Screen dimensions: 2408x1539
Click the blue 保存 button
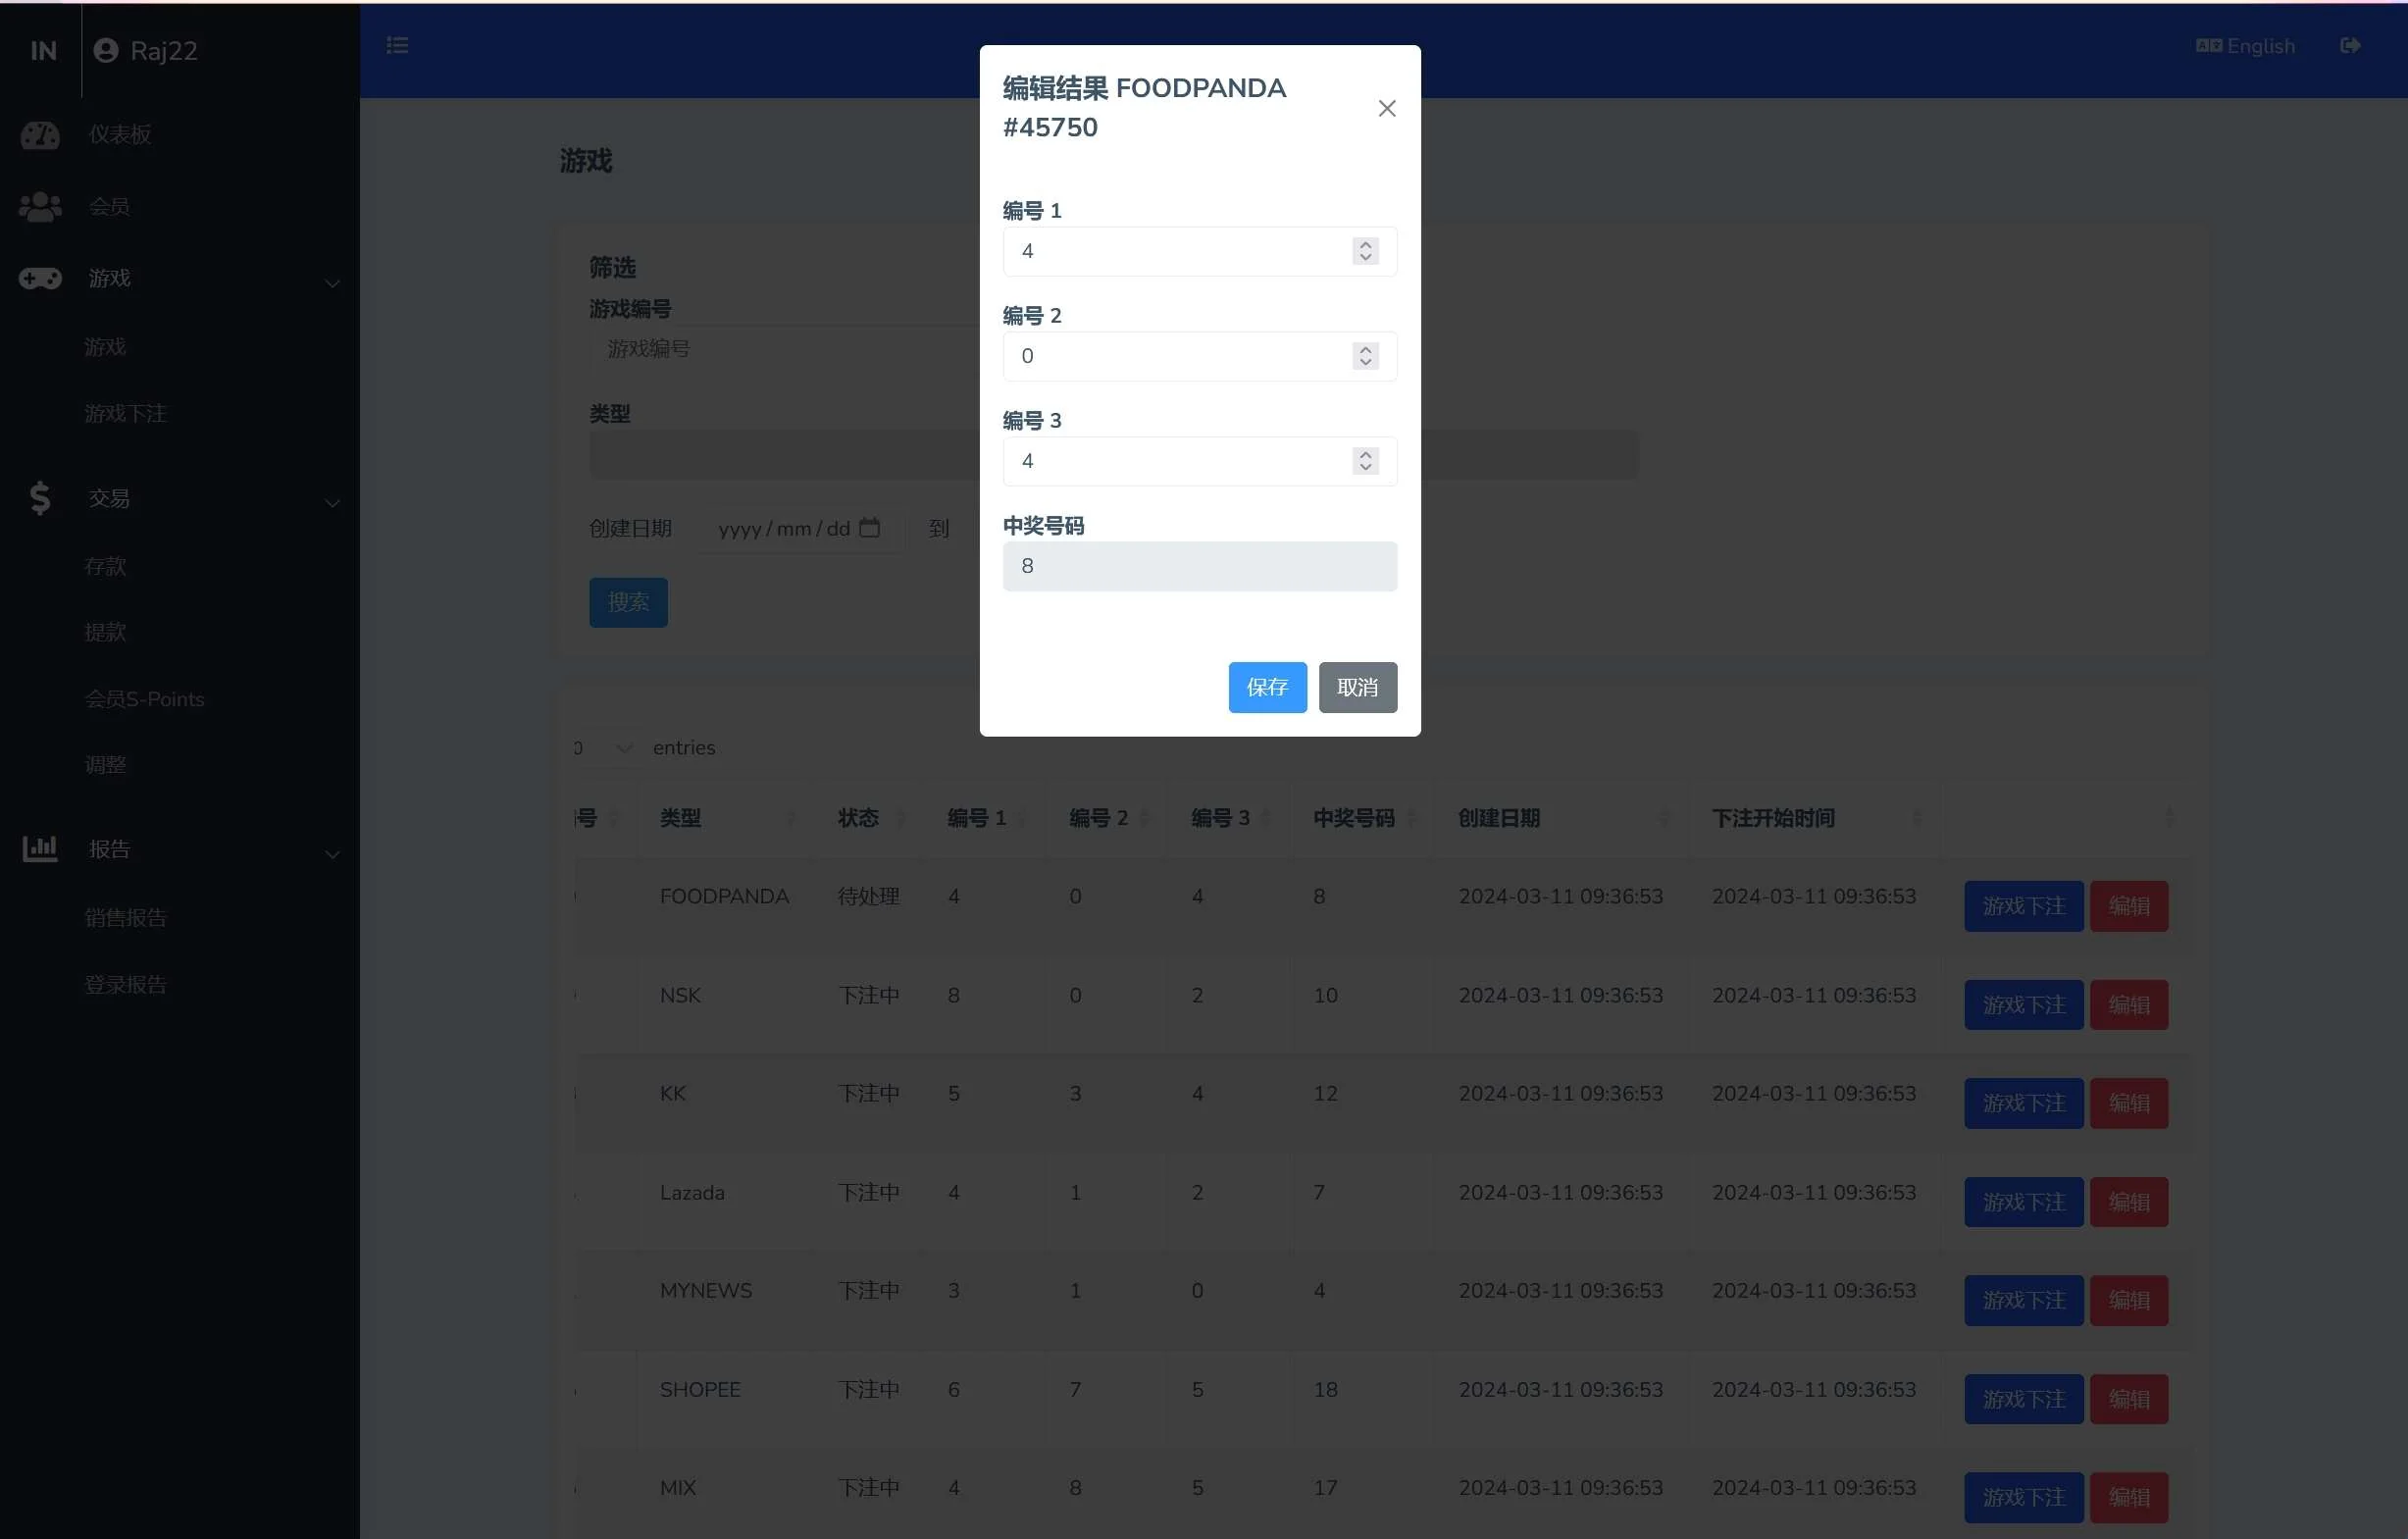point(1267,688)
